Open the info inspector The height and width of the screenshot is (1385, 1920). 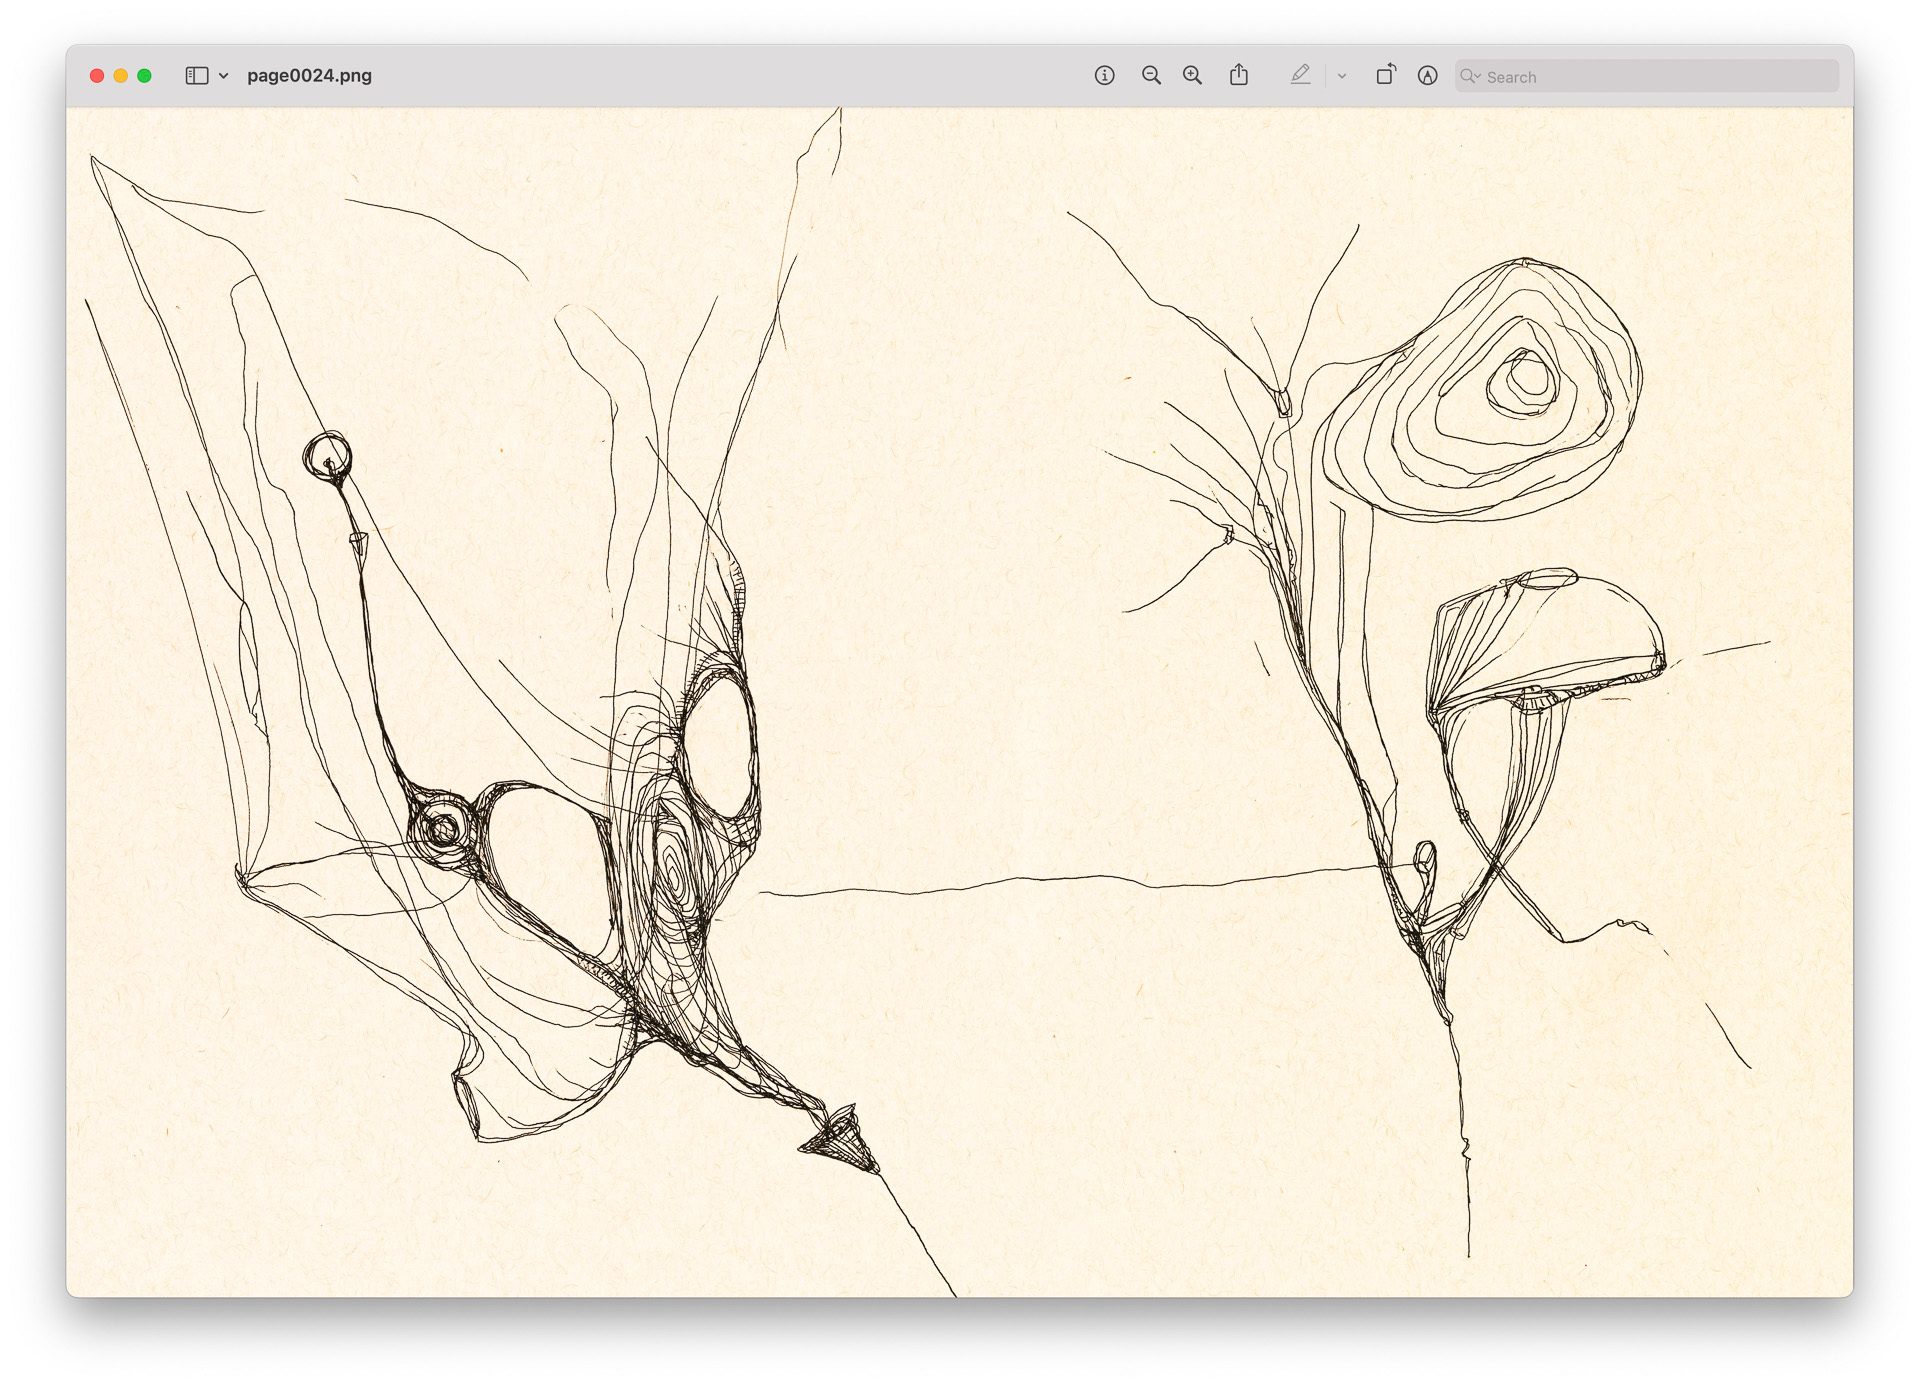[x=1106, y=75]
